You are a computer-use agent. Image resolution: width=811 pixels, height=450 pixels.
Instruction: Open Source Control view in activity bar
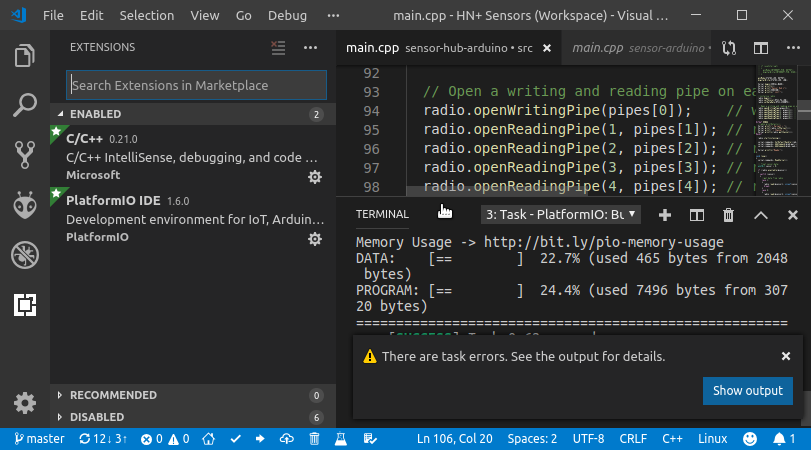[24, 155]
